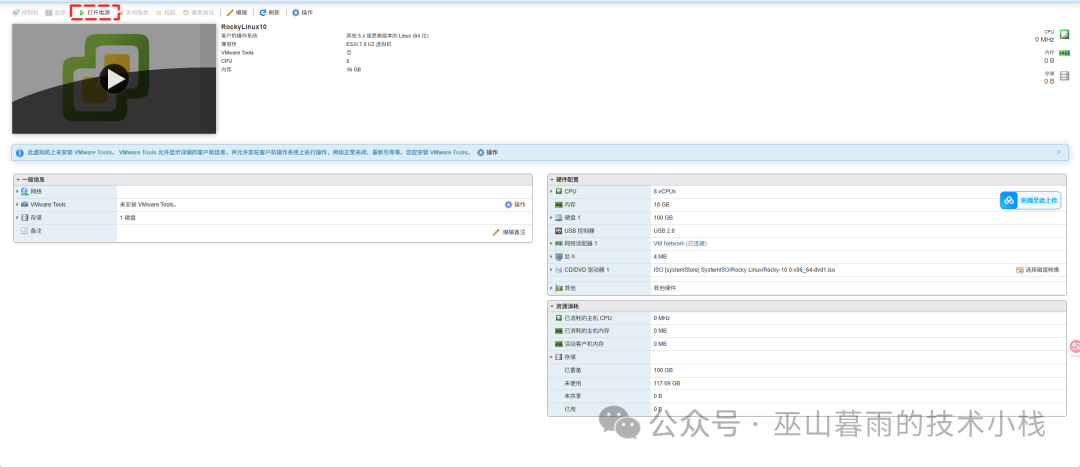Click 选择磁盘映像 to pick a disk image
The width and height of the screenshot is (1080, 467).
tap(1037, 270)
